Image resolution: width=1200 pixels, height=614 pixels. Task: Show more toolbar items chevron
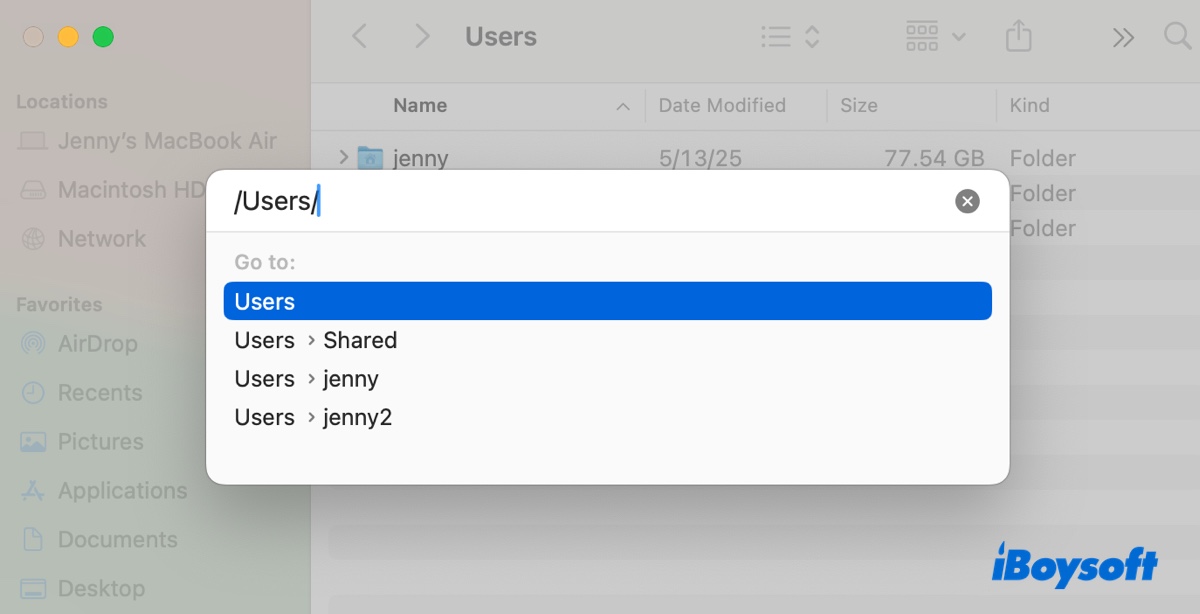coord(1123,37)
